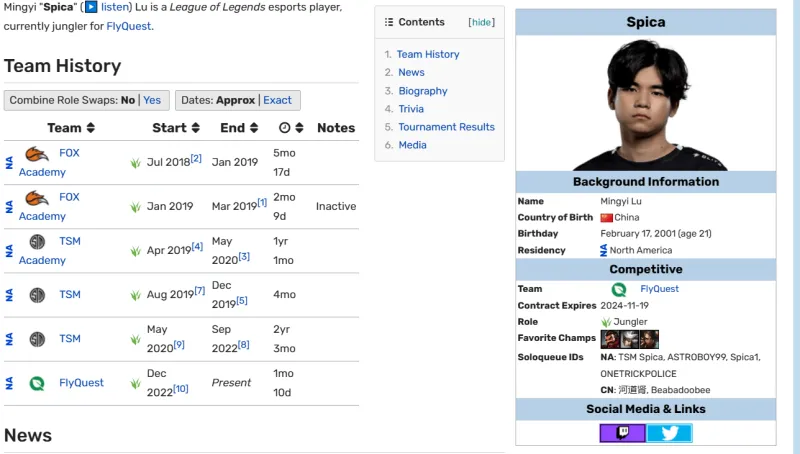This screenshot has height=454, width=800.
Task: Open reference [1] next to Mar 2019
Action: click(262, 202)
